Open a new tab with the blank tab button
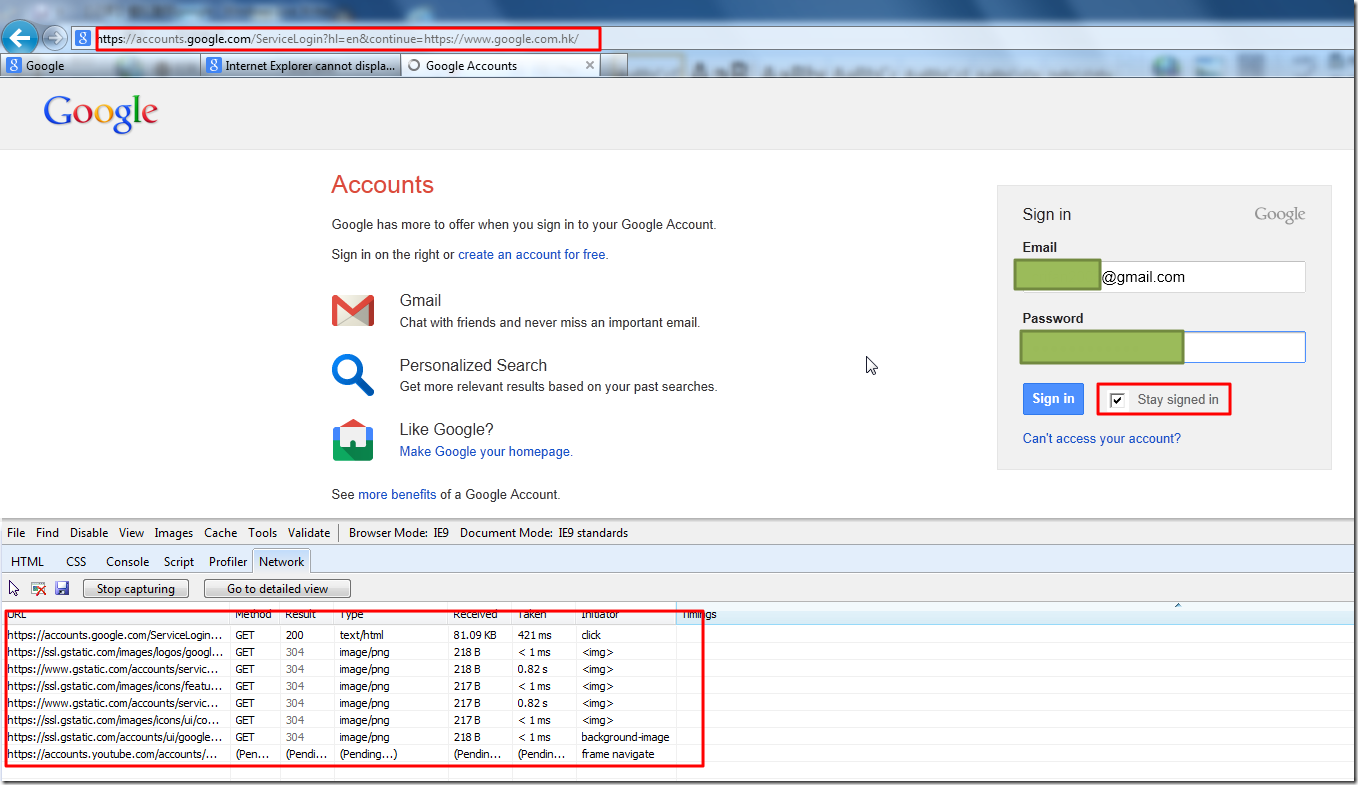Screen dimensions: 1358x785 click(x=614, y=65)
